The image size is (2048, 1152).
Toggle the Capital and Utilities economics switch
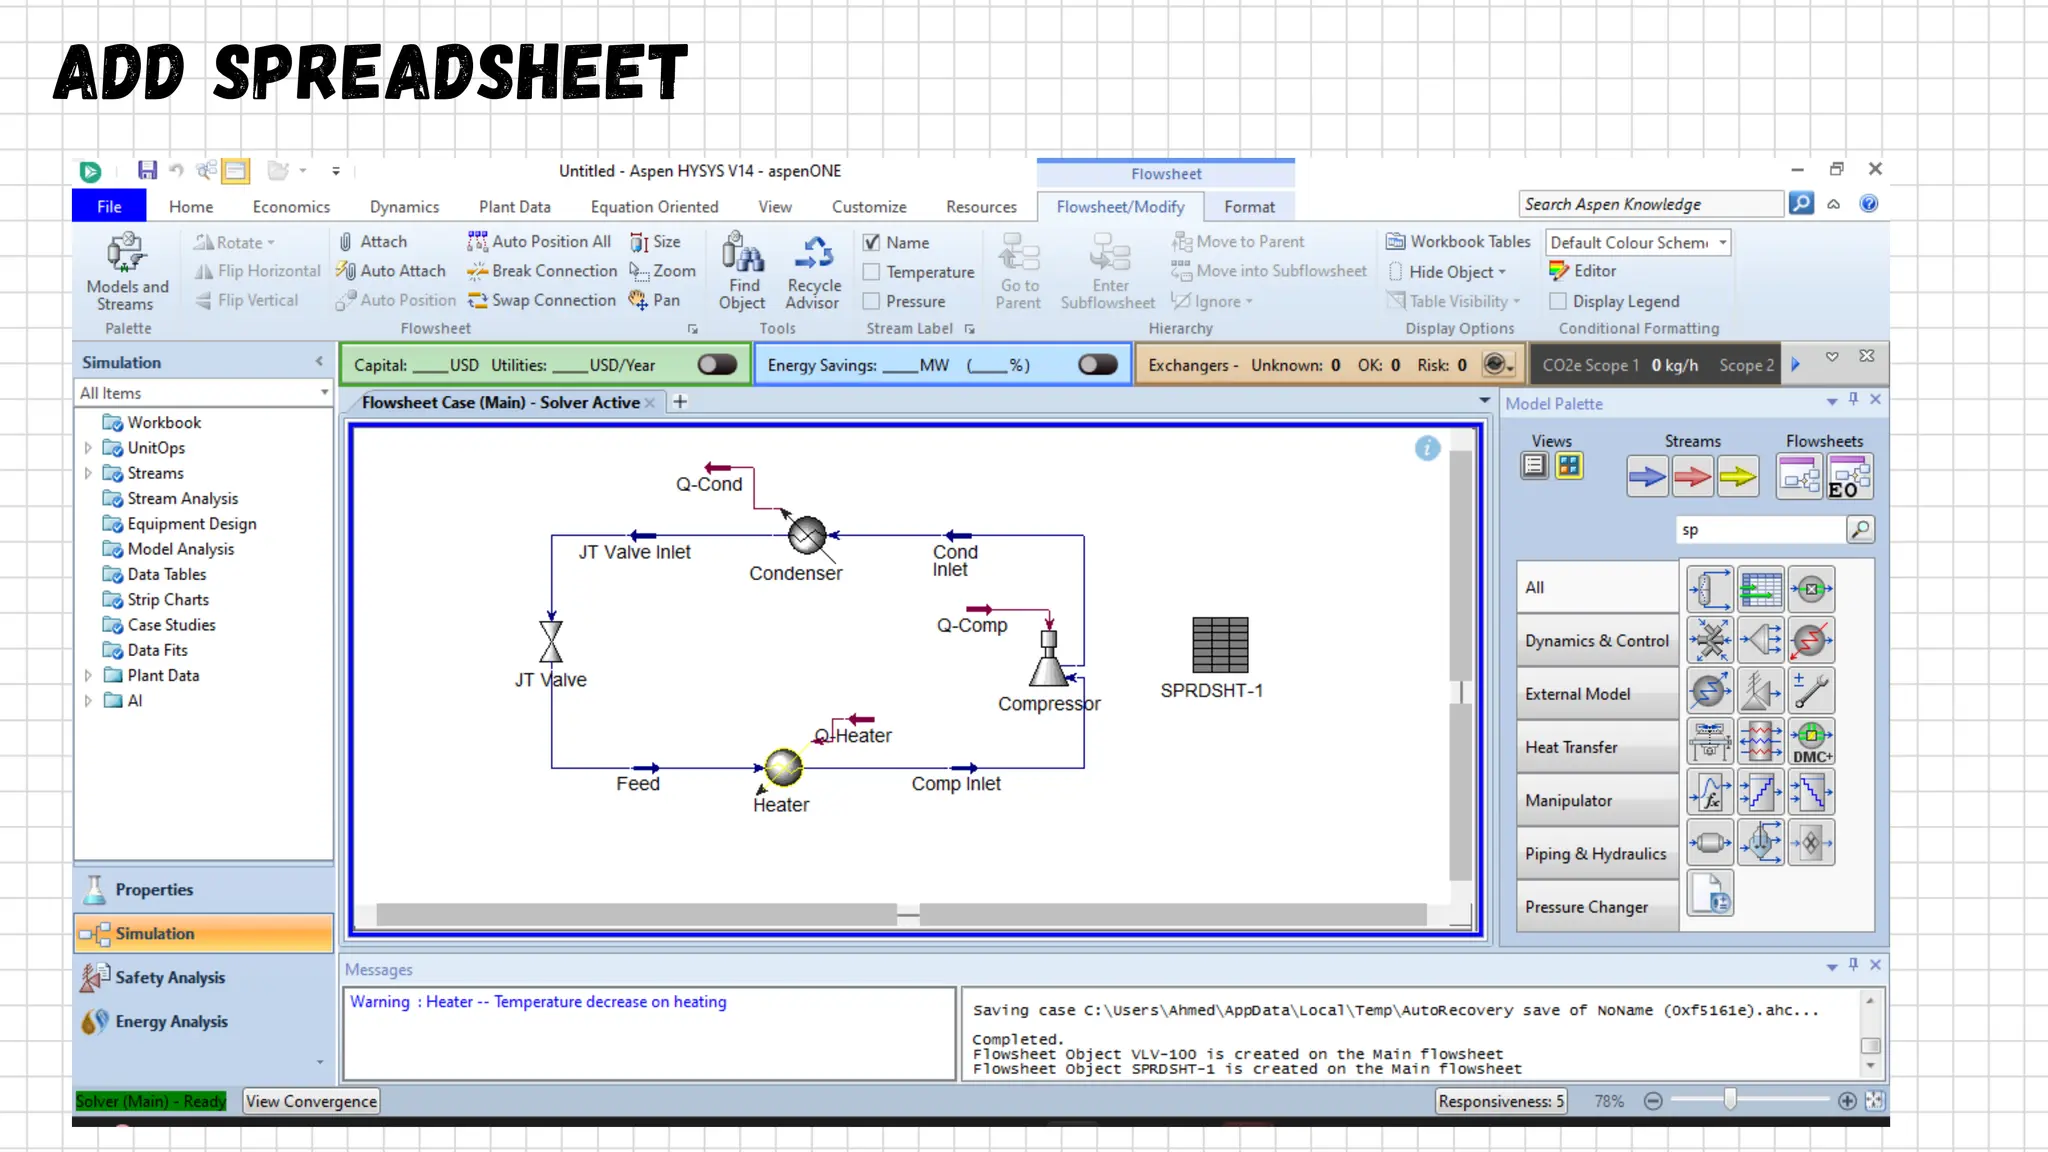point(717,365)
